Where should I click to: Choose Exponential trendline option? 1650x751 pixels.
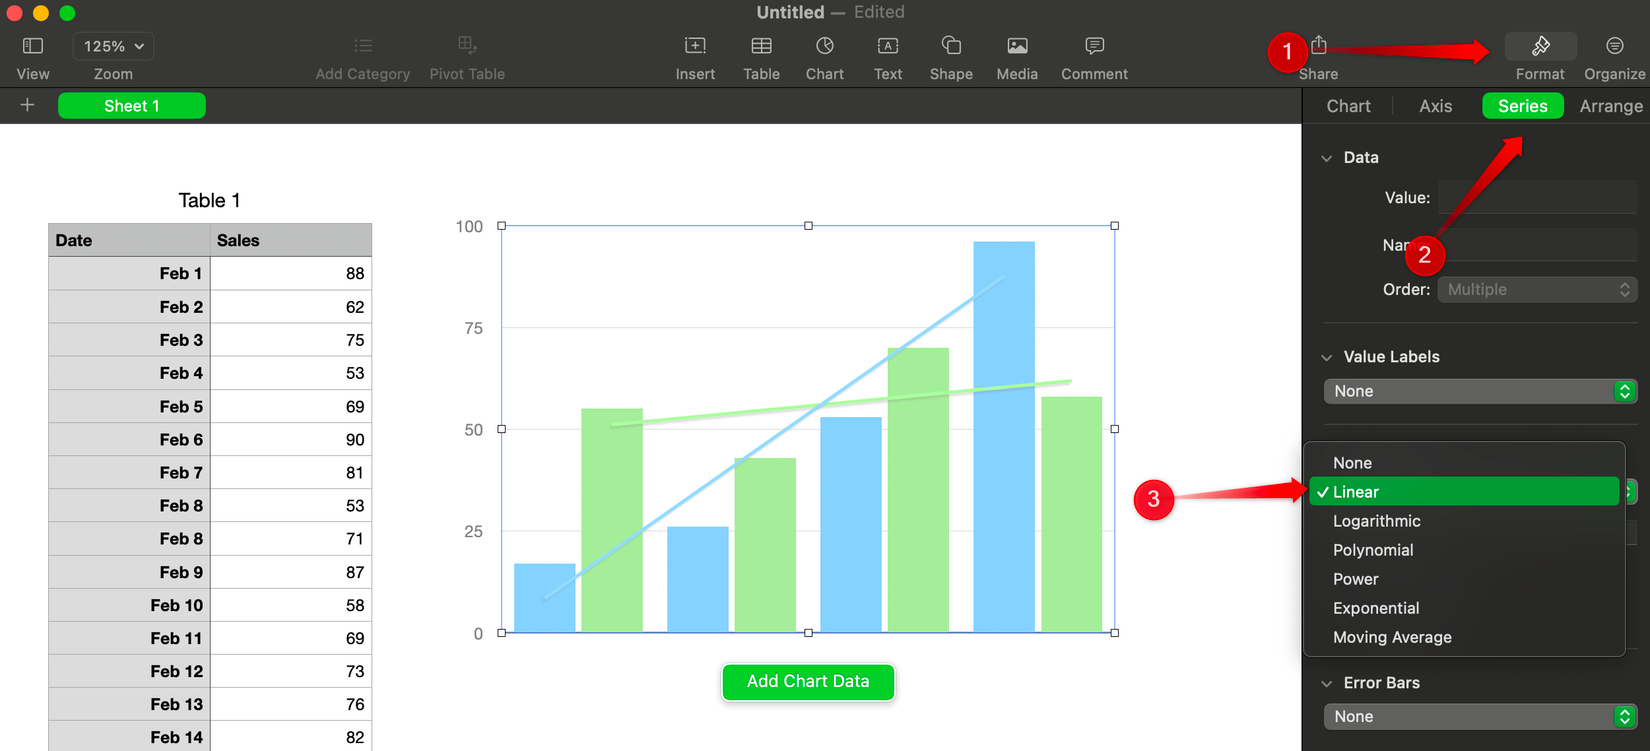tap(1464, 608)
